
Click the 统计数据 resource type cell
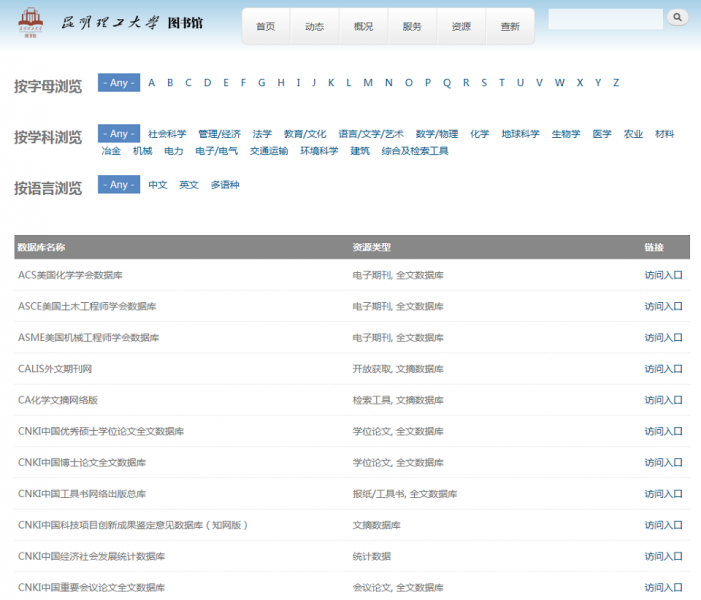tap(372, 556)
